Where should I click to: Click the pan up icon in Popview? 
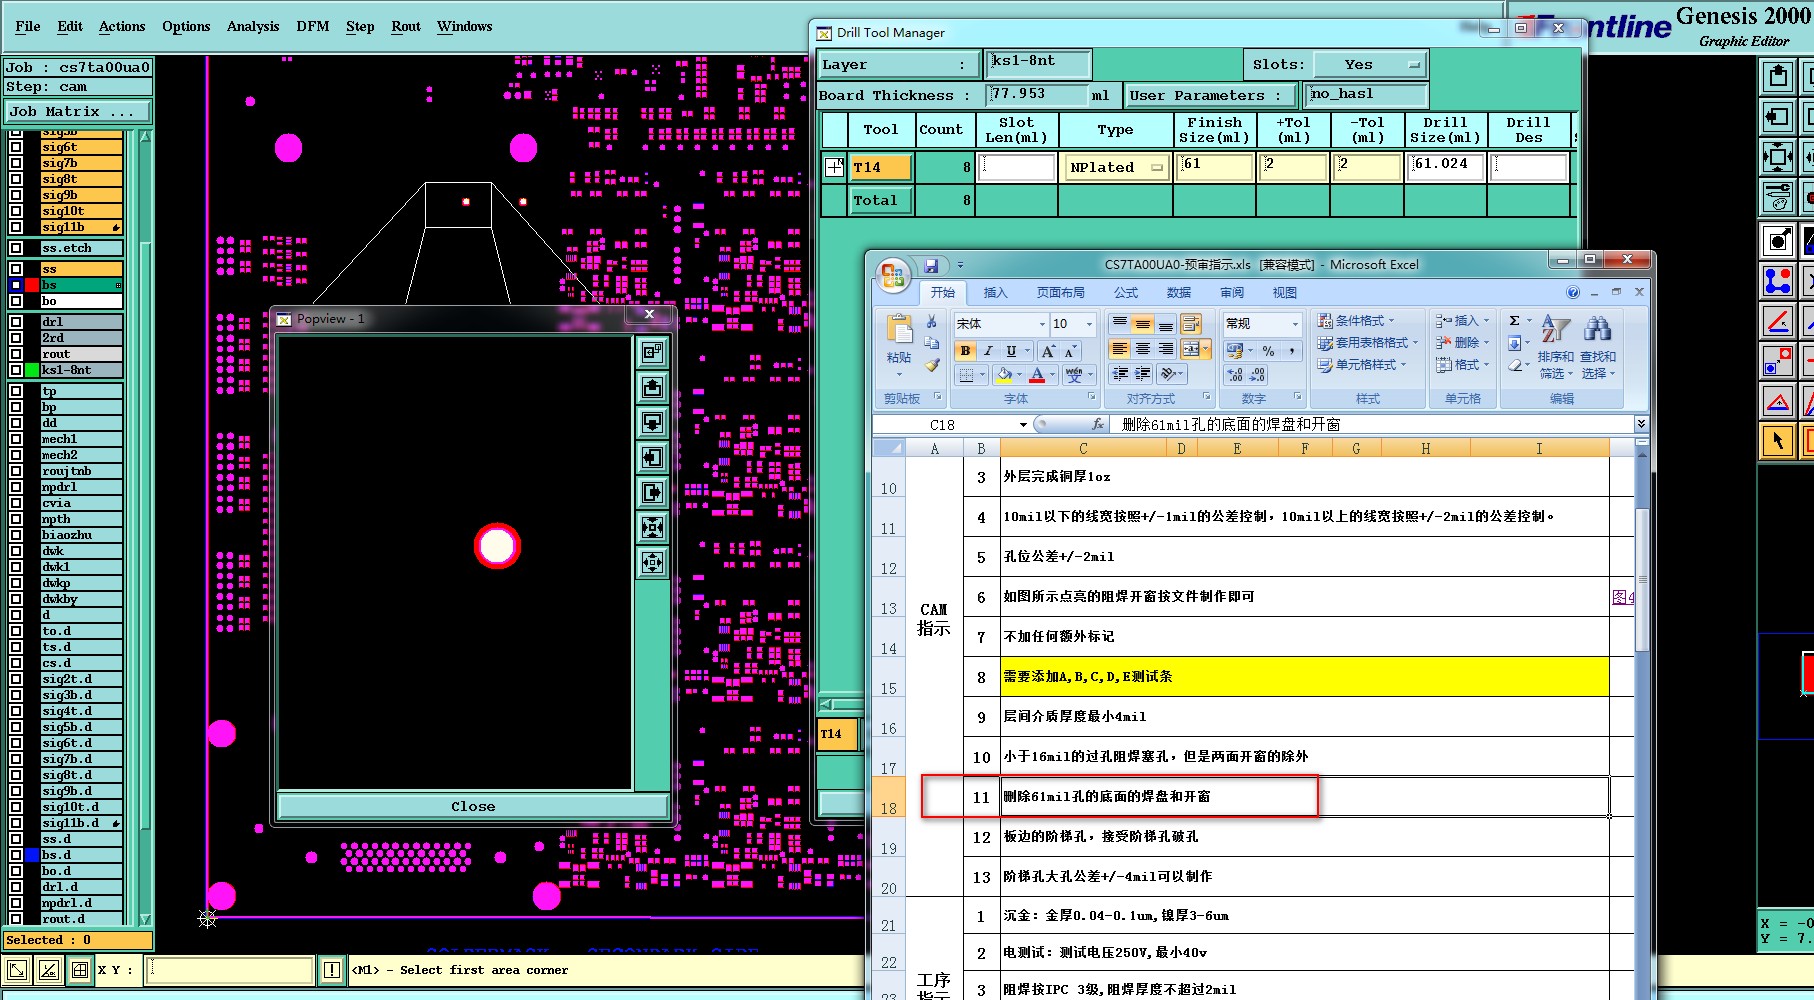tap(653, 388)
